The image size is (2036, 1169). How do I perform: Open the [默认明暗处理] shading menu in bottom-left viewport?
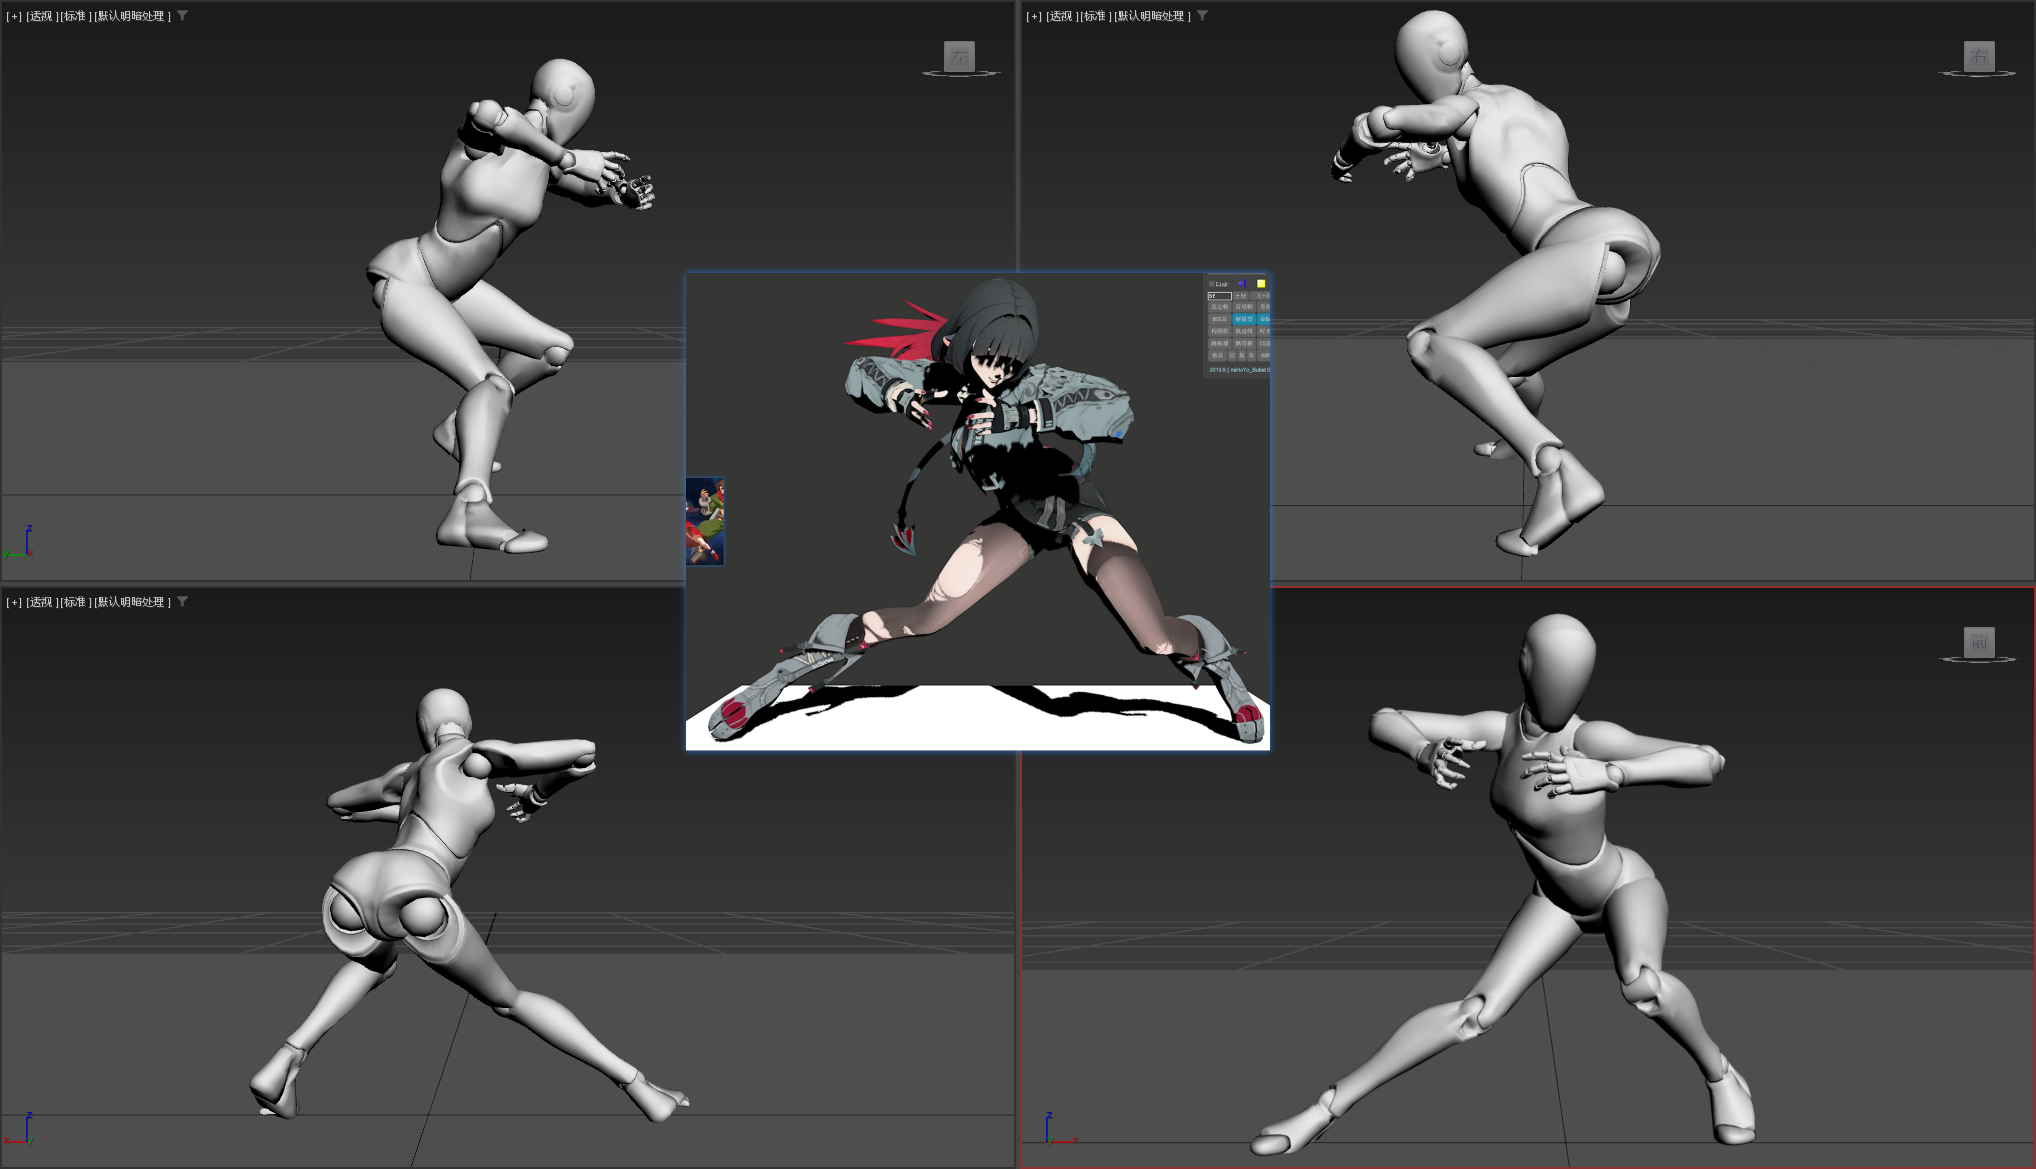click(x=132, y=602)
